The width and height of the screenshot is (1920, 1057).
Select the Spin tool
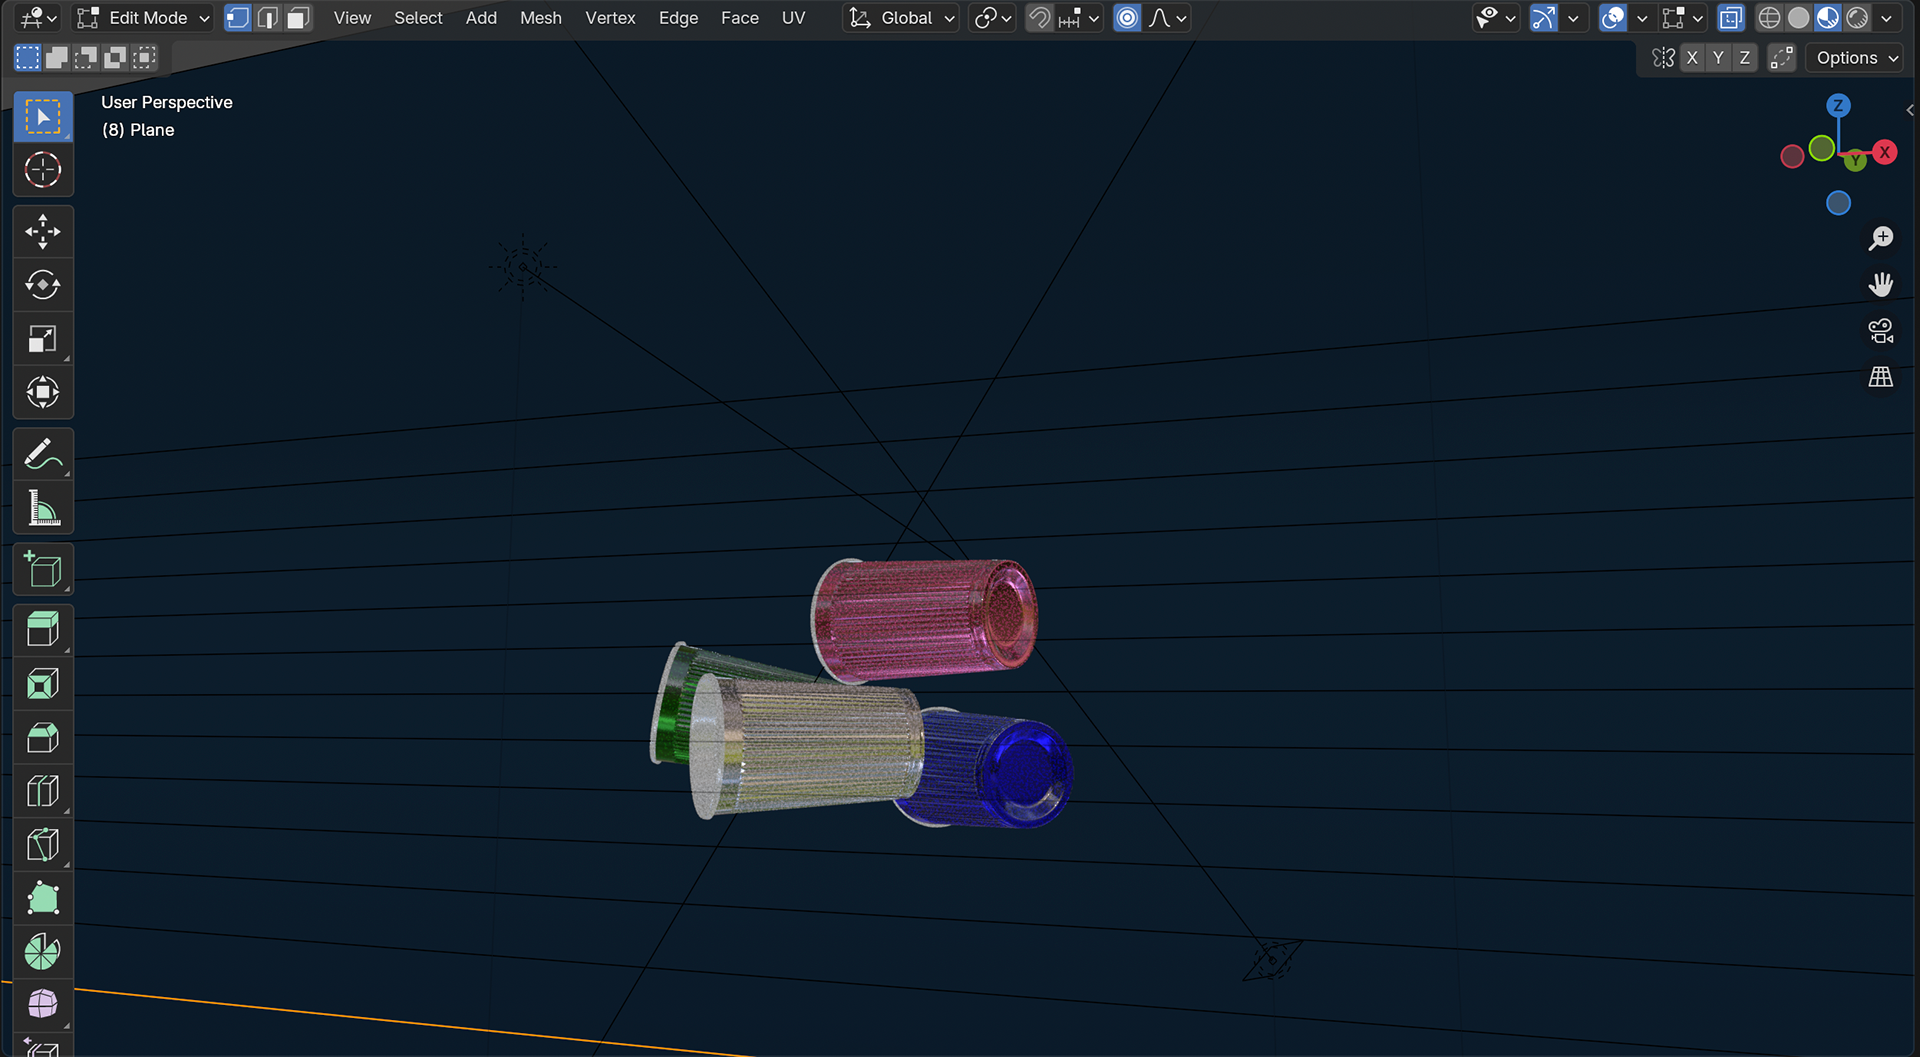43,952
